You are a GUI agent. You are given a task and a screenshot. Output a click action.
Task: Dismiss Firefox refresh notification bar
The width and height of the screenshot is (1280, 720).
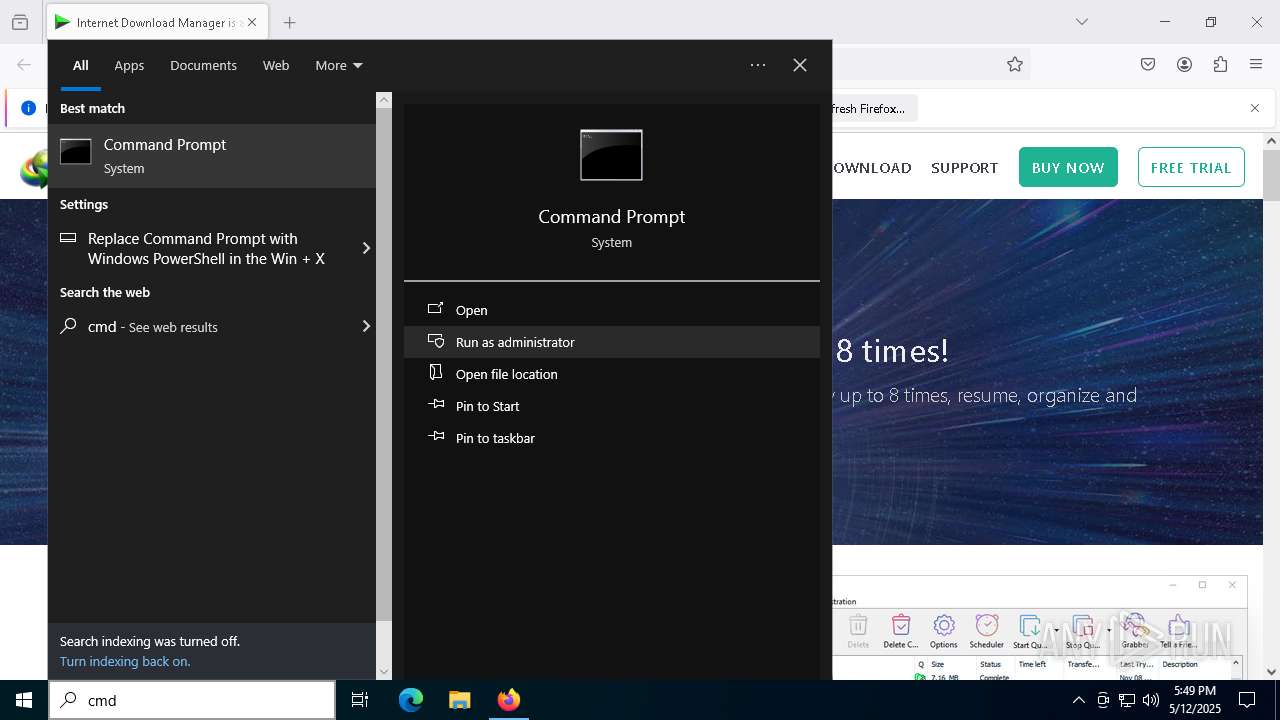pos(1255,108)
